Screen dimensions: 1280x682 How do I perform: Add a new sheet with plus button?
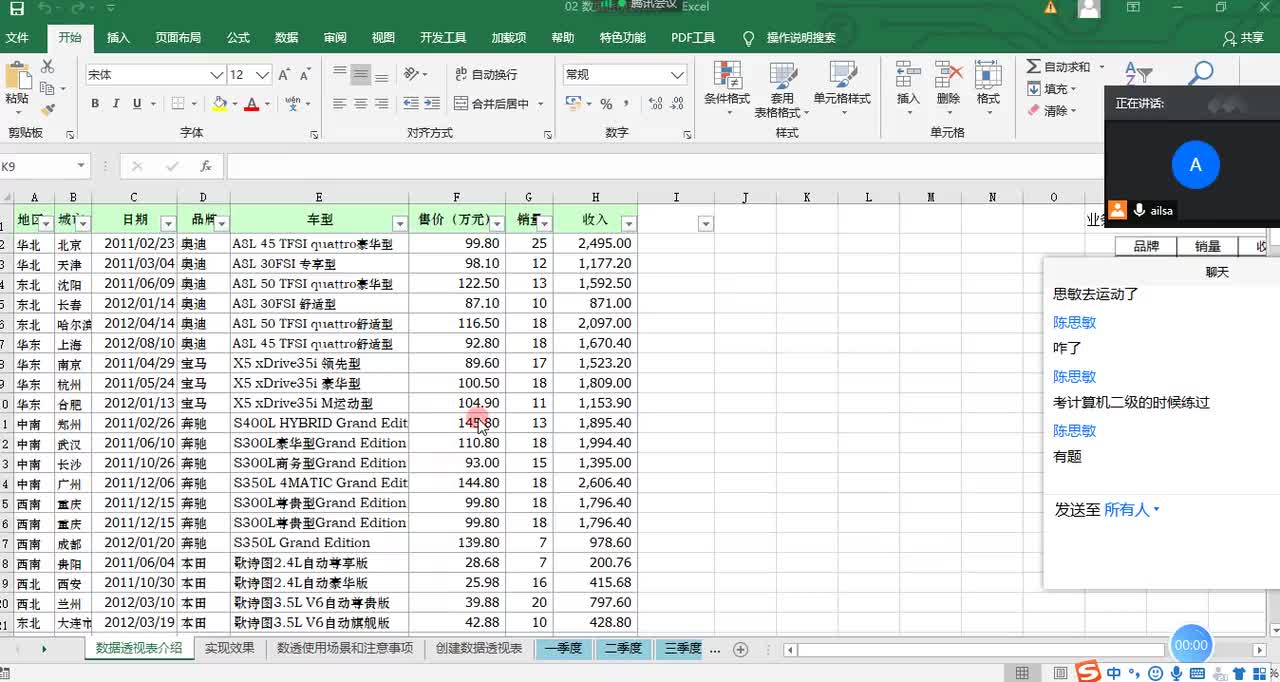(741, 649)
